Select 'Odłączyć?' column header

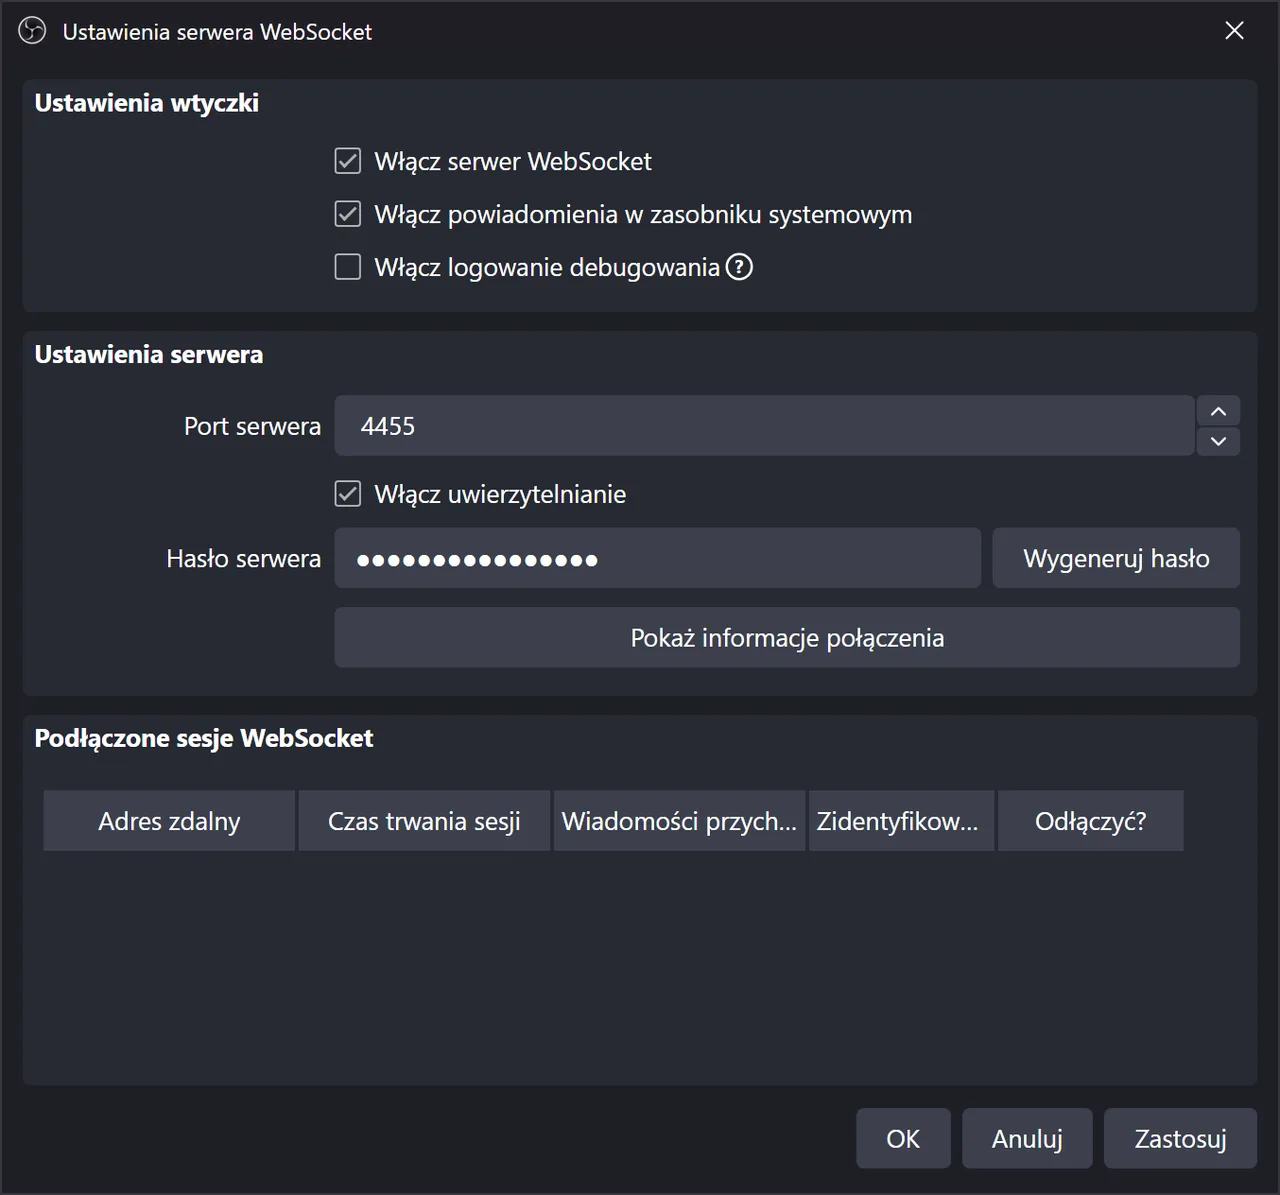click(x=1091, y=821)
